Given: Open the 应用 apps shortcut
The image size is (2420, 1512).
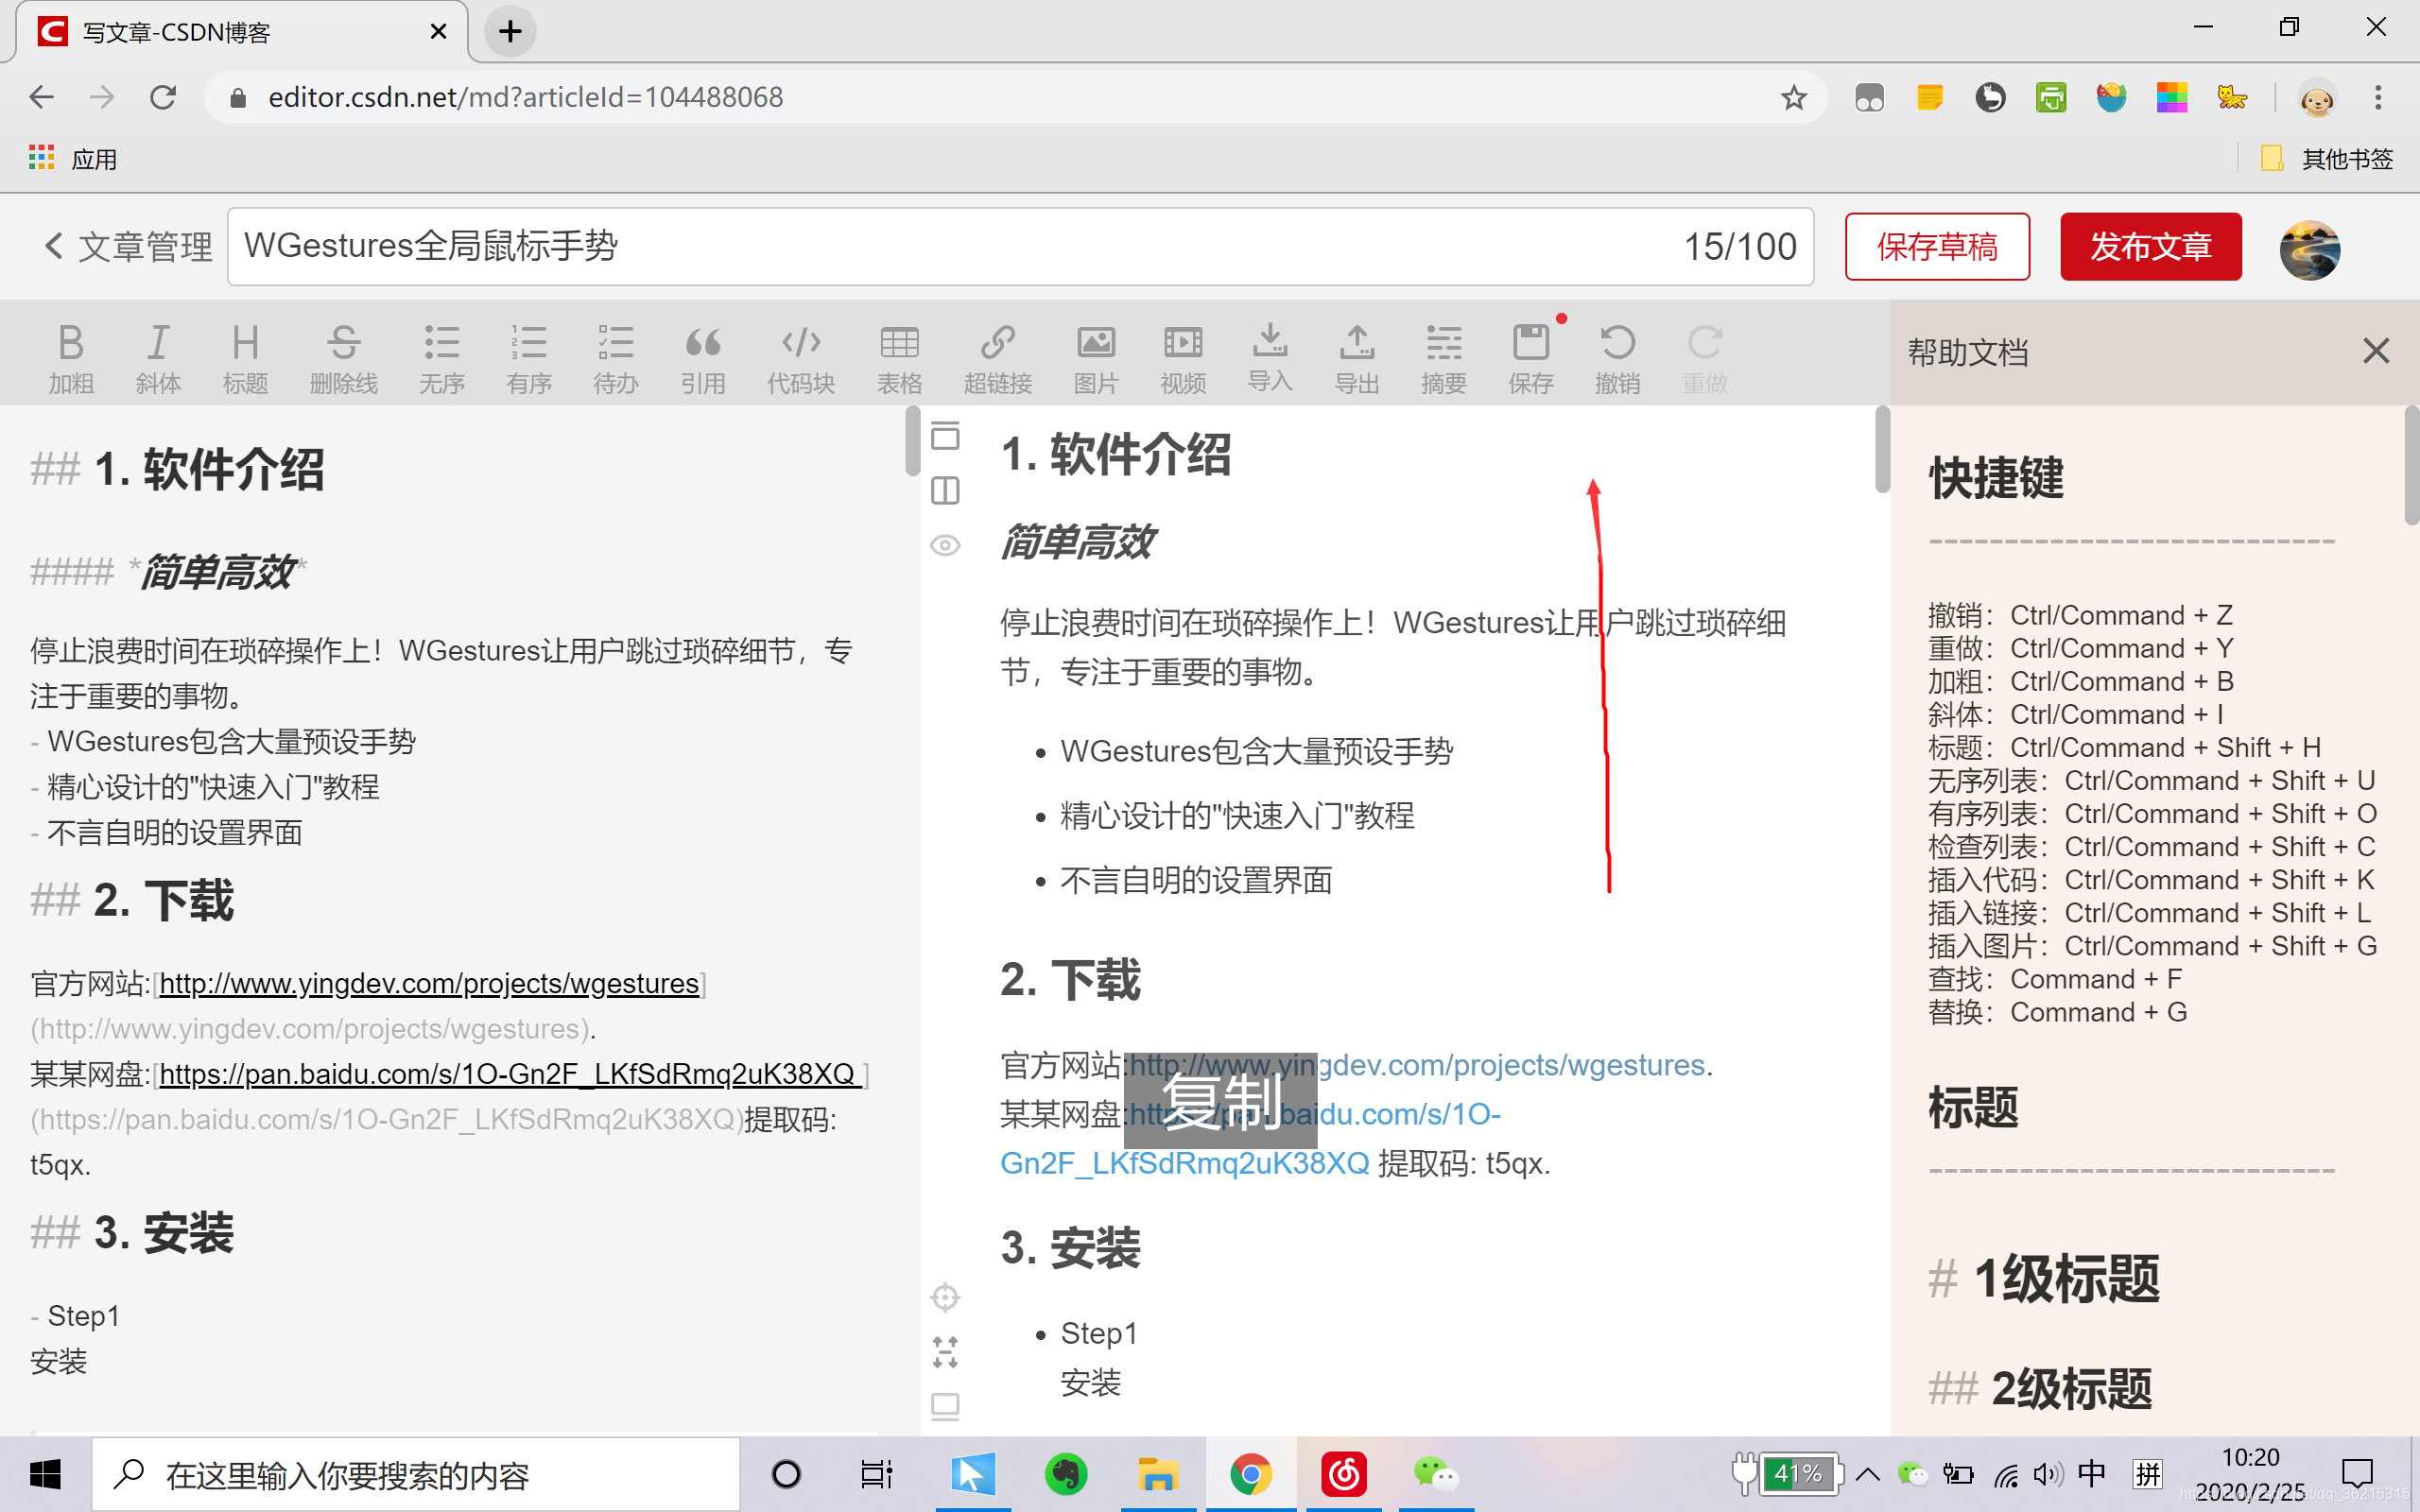Looking at the screenshot, I should [73, 158].
